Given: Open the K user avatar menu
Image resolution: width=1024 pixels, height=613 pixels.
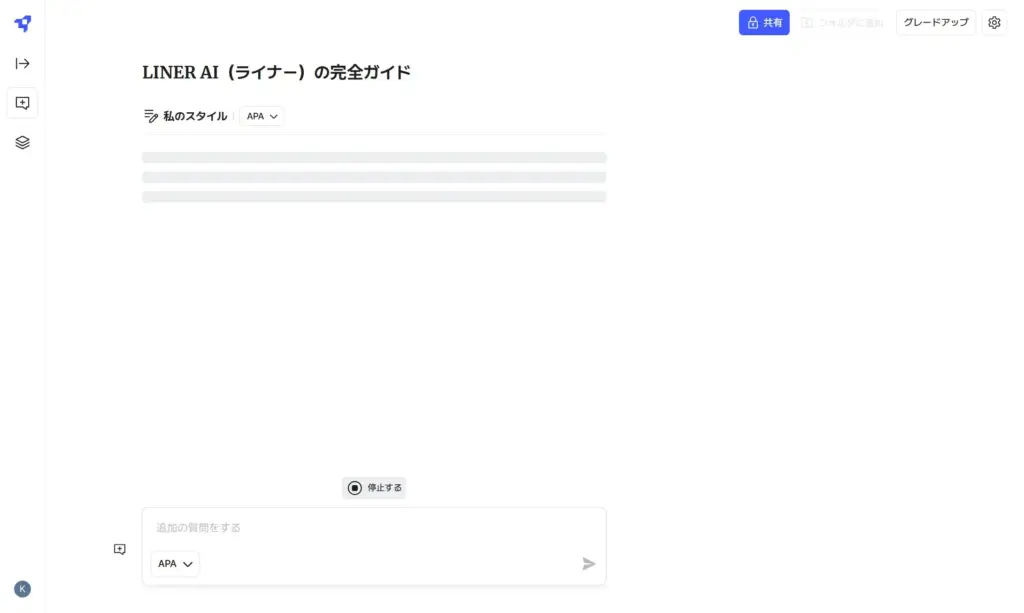Looking at the screenshot, I should (x=22, y=589).
